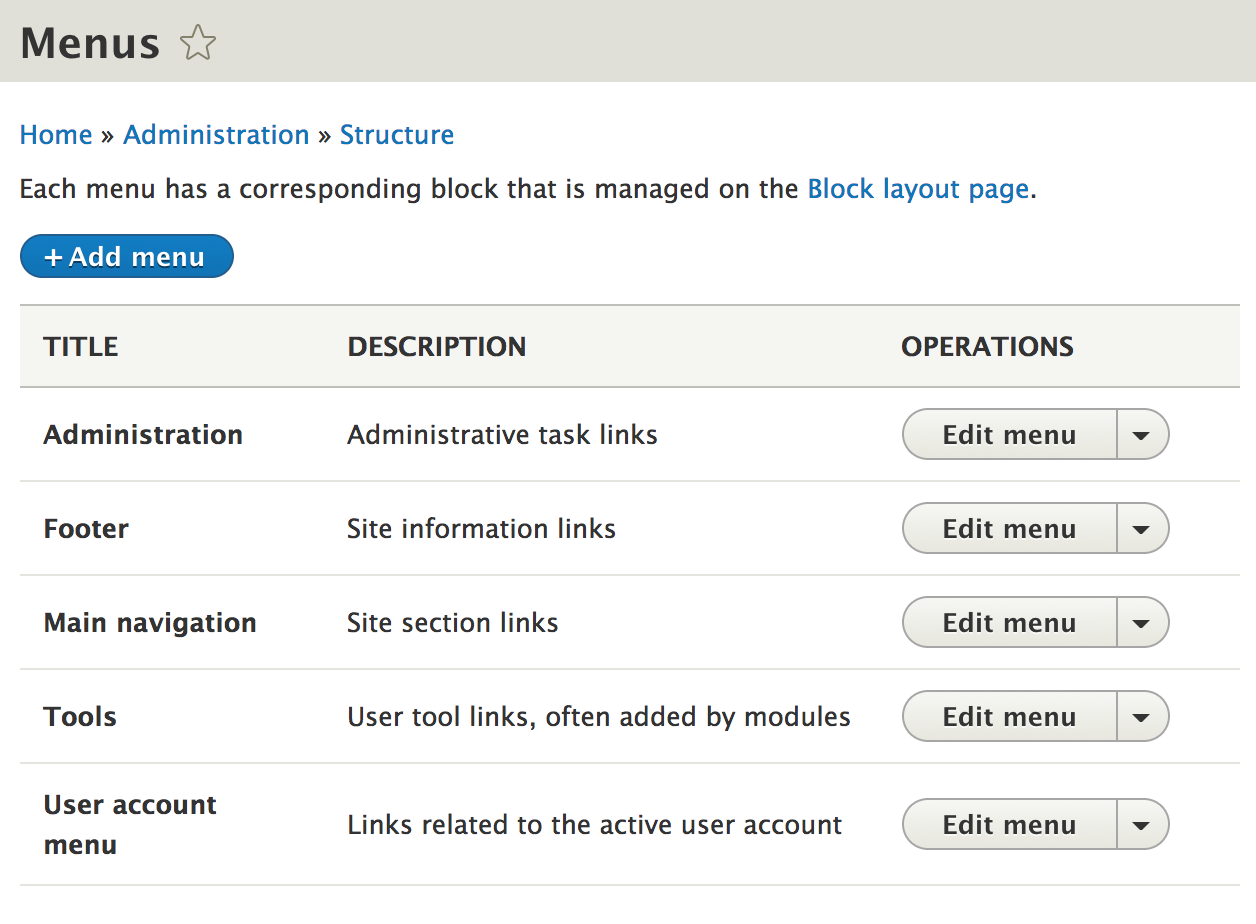Edit the Tools menu
This screenshot has width=1256, height=924.
(x=1009, y=717)
